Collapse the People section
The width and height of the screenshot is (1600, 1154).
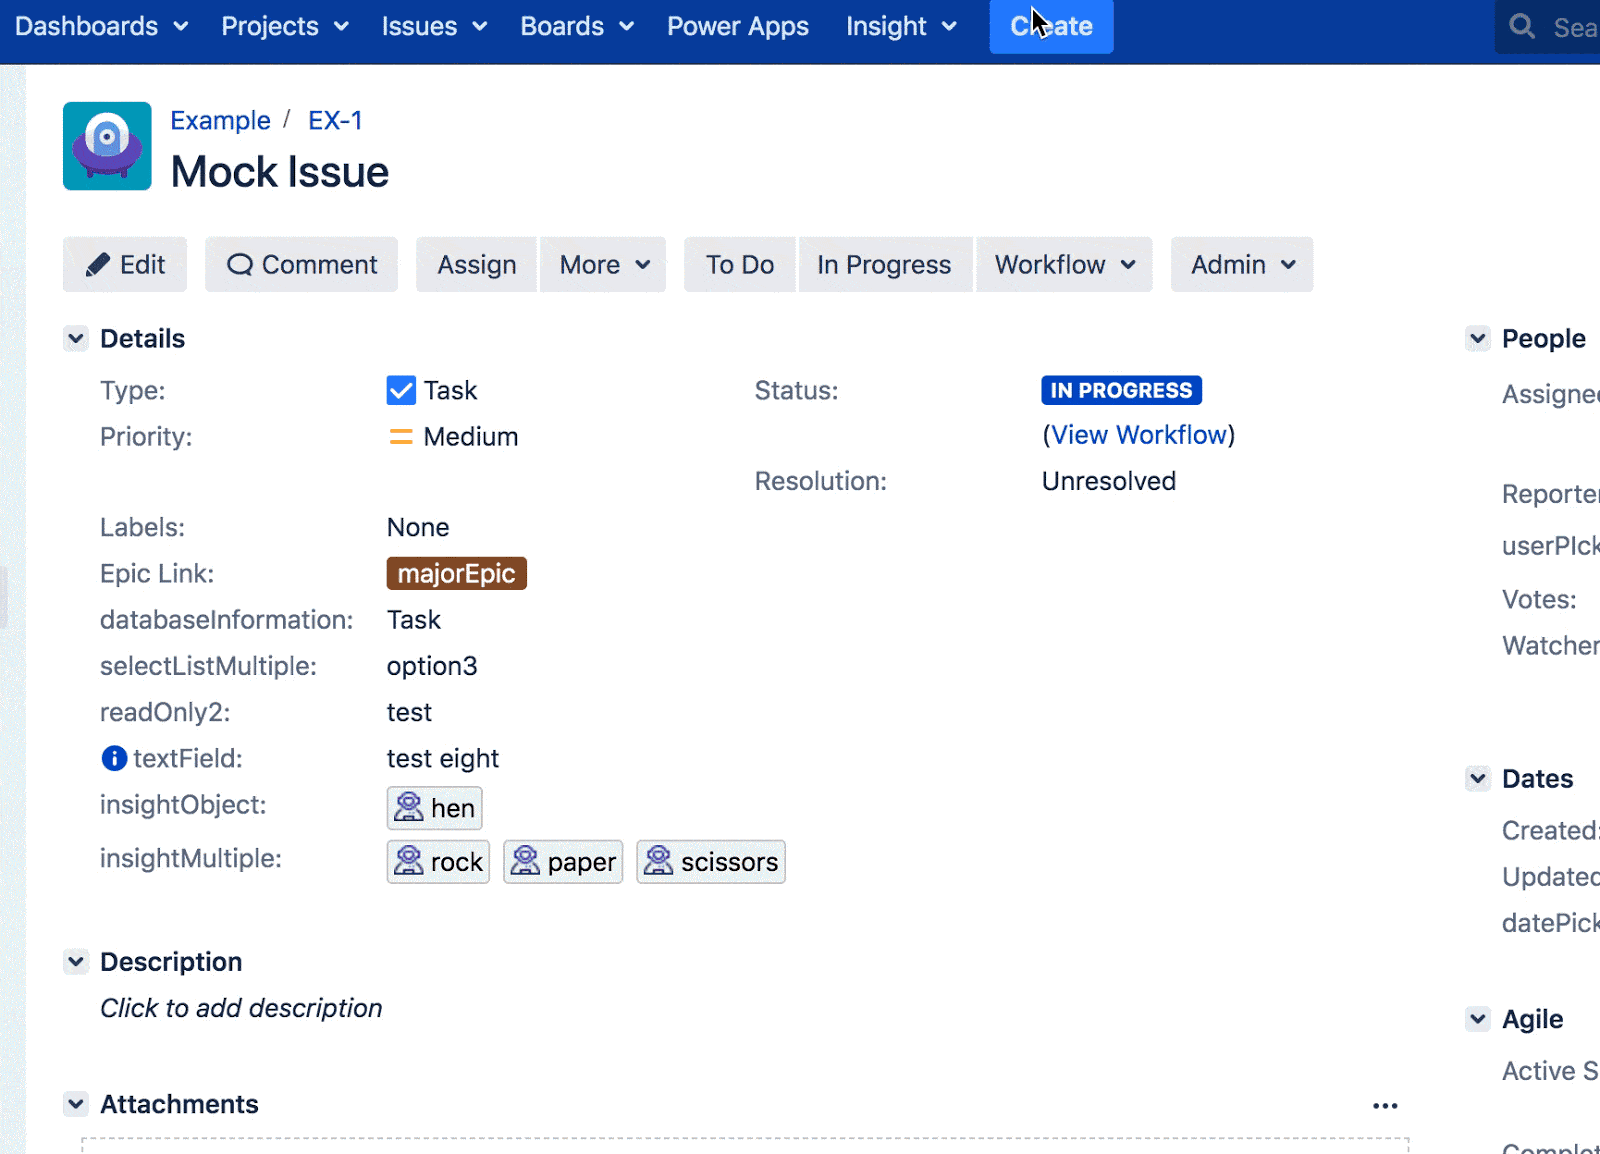1477,338
